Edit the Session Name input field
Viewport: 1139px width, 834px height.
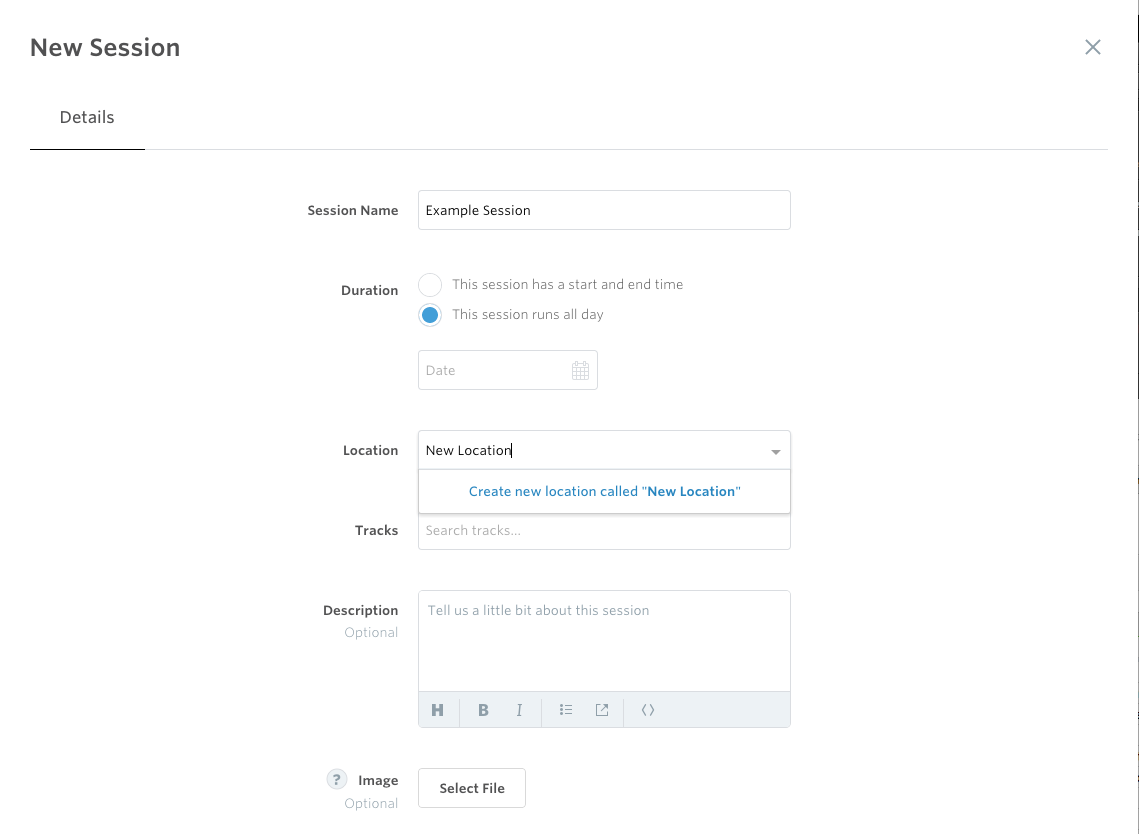[604, 210]
